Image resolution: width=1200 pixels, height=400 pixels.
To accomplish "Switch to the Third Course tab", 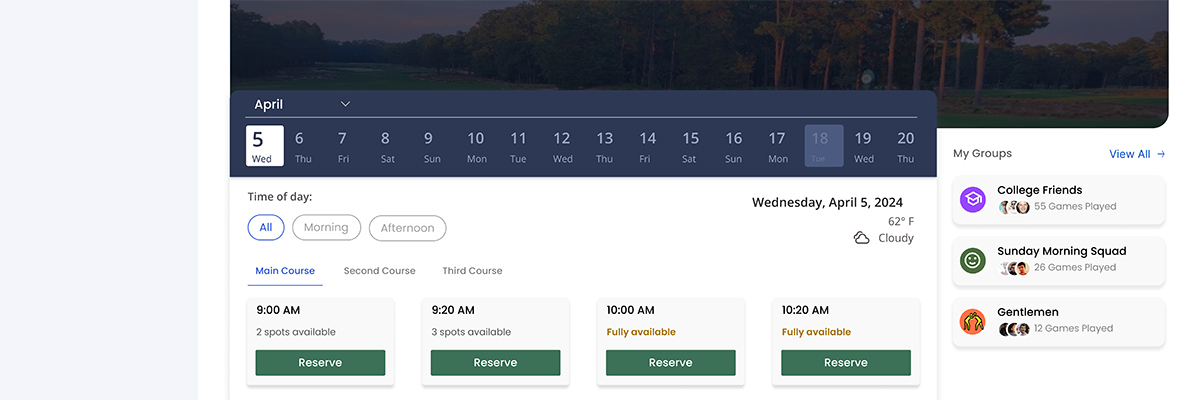I will (x=472, y=271).
